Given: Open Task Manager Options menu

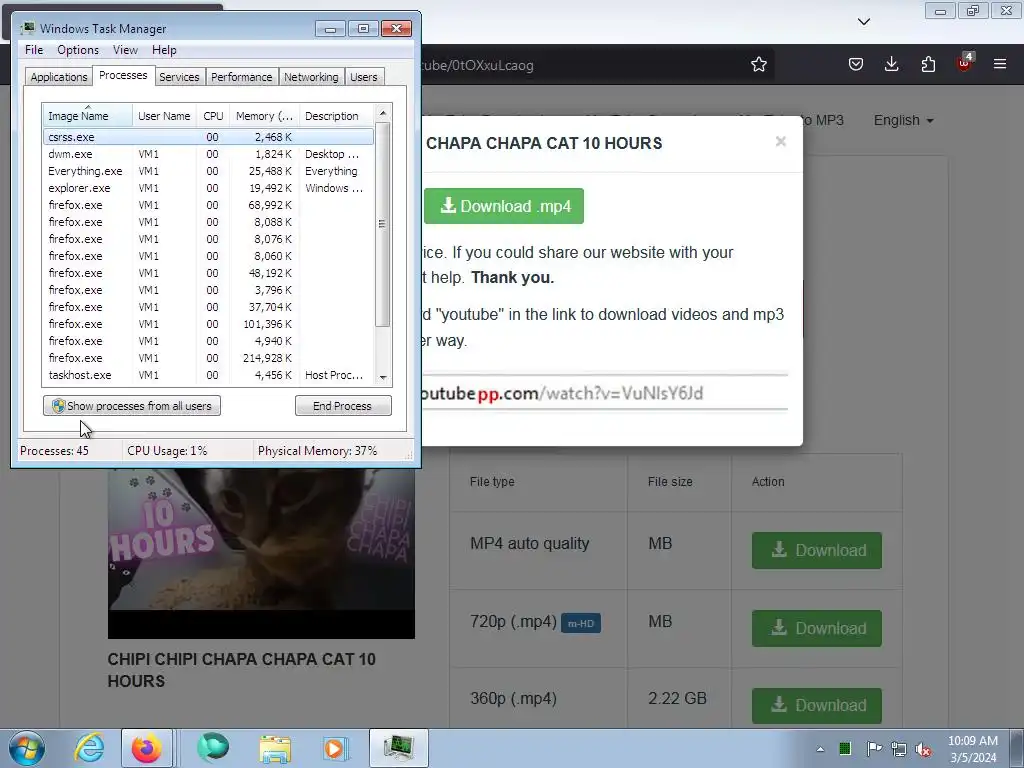Looking at the screenshot, I should tap(78, 50).
